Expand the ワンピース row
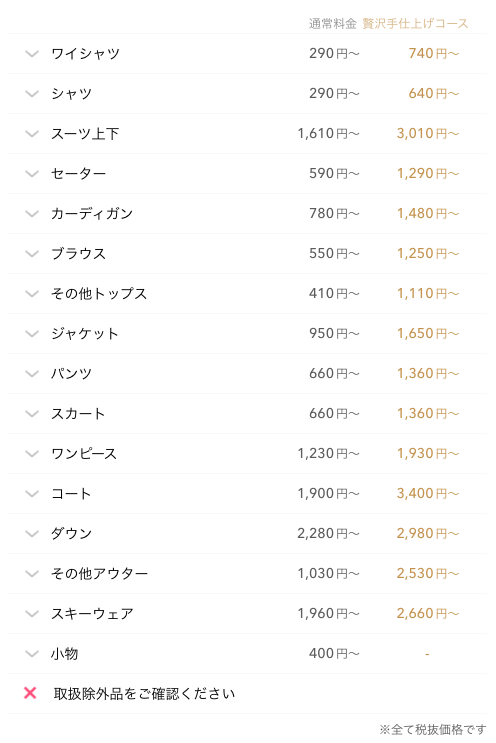The height and width of the screenshot is (743, 496). [x=247, y=453]
